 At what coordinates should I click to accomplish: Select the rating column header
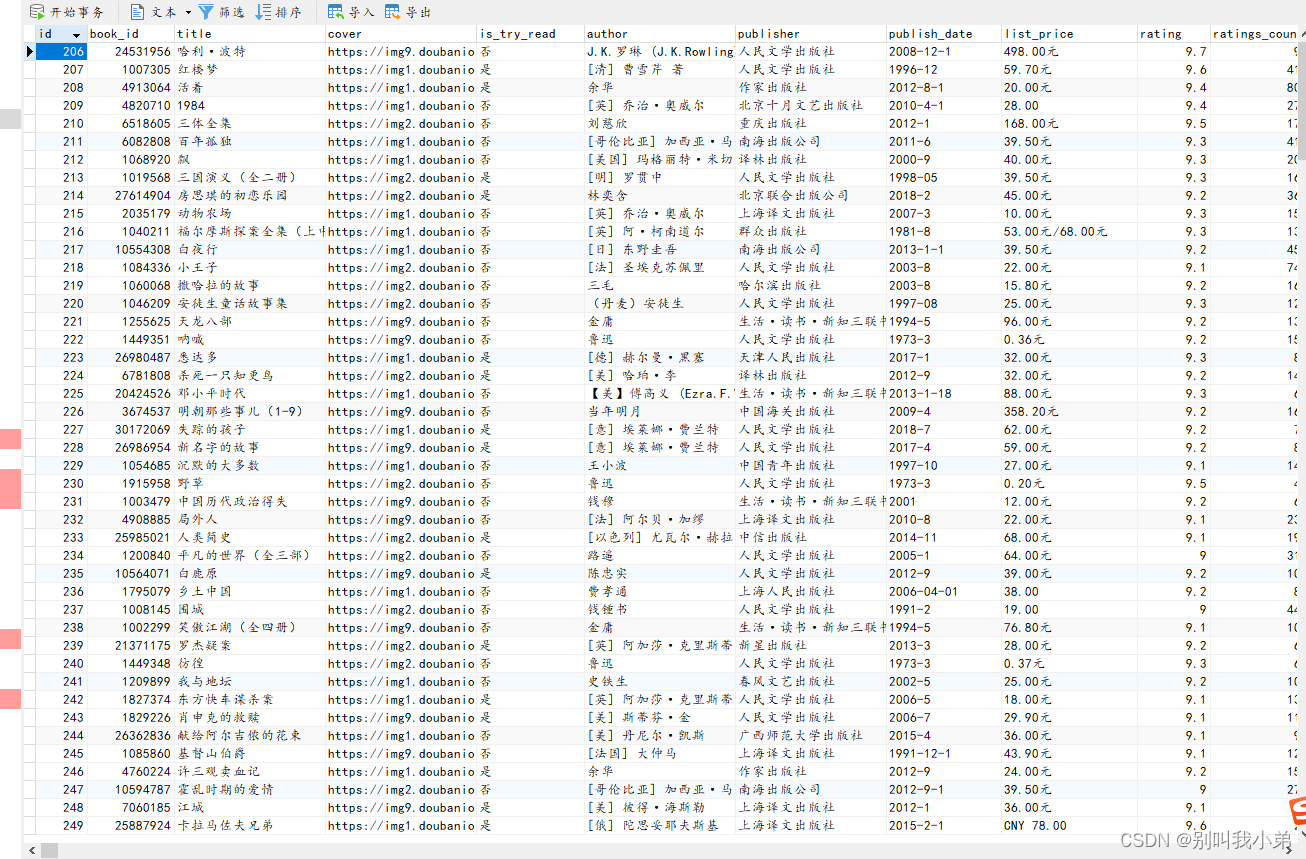click(x=1174, y=34)
